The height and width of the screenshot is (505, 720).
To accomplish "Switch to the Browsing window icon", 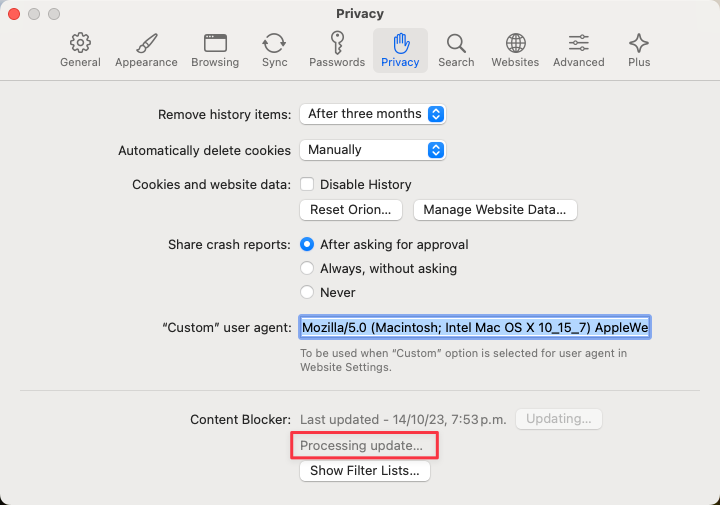I will tap(215, 49).
